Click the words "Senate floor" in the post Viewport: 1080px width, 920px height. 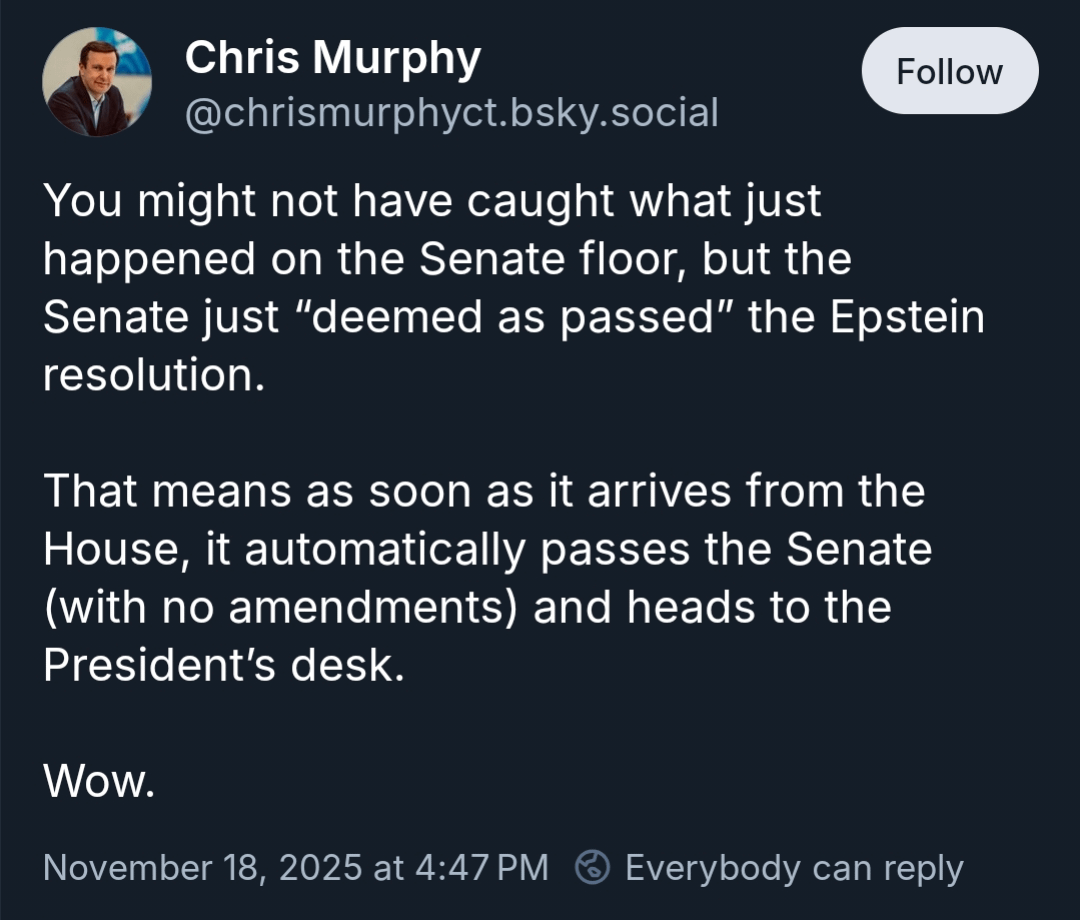tap(553, 259)
